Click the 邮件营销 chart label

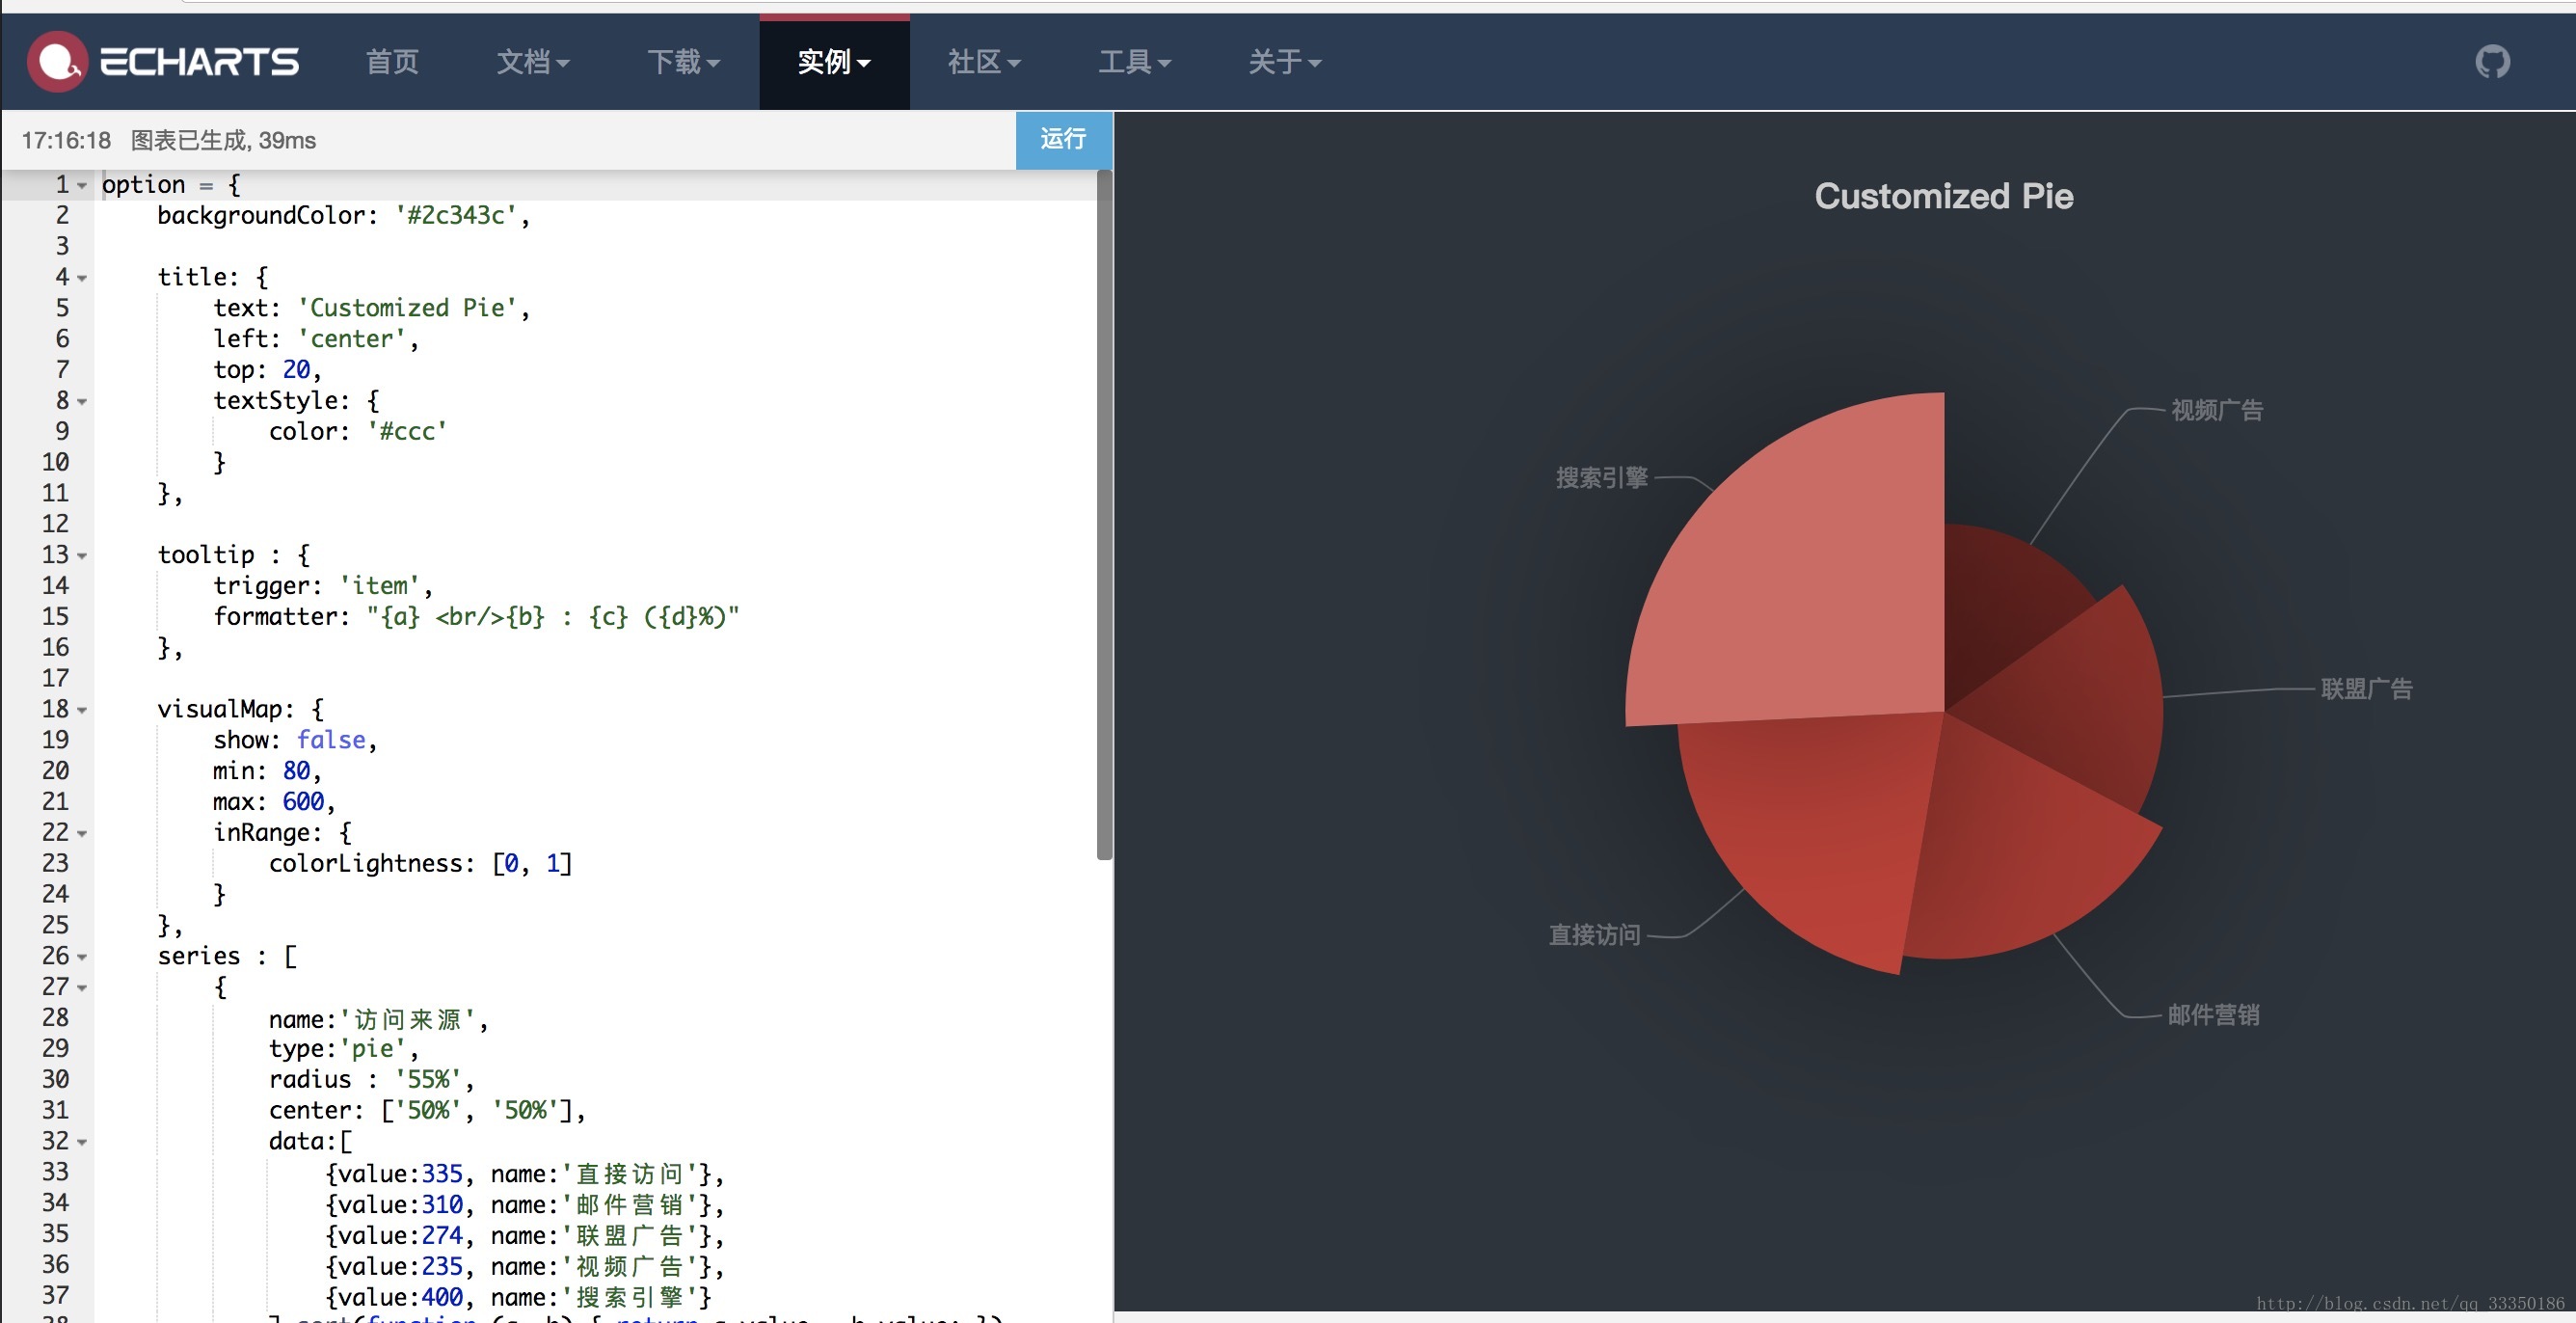point(2213,1015)
